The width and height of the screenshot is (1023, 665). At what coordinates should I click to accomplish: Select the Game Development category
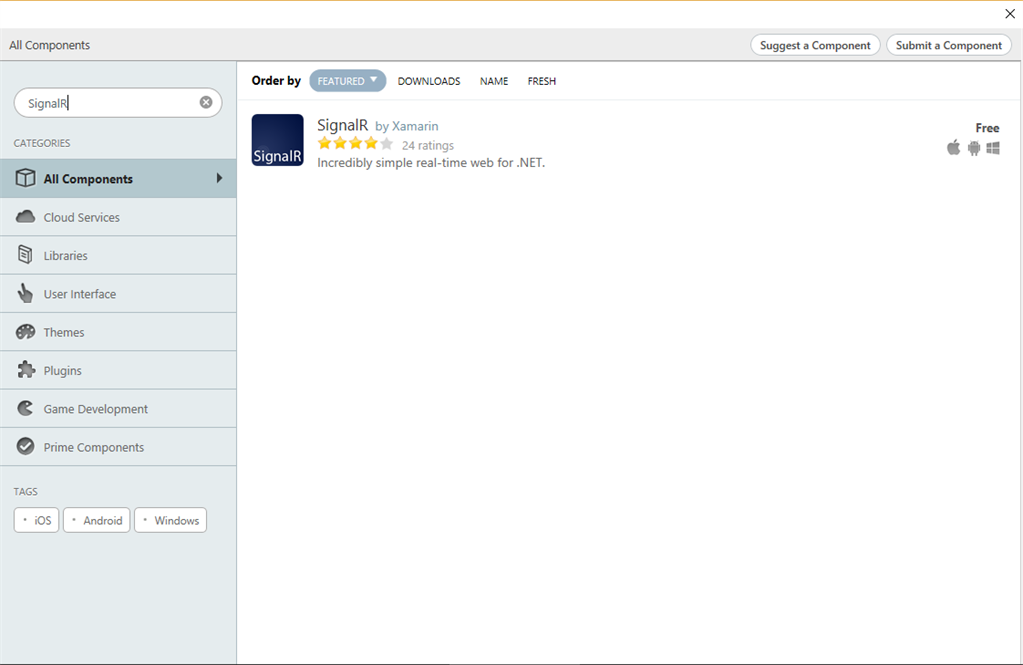click(118, 409)
